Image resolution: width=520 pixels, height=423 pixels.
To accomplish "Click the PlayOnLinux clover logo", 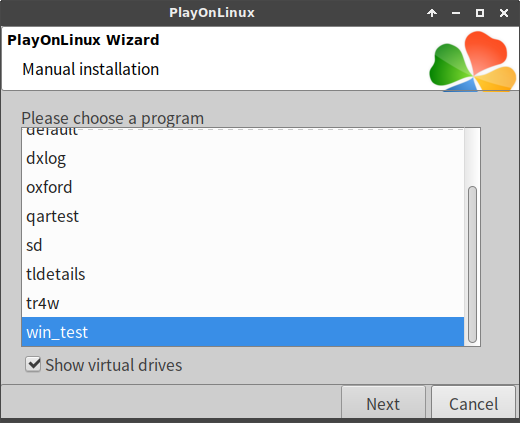I will [473, 61].
